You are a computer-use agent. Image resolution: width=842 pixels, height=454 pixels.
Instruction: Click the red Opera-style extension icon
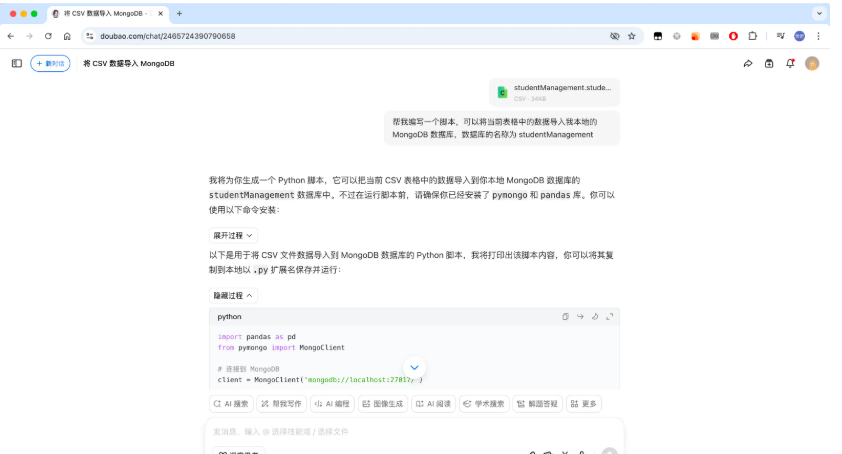733,36
